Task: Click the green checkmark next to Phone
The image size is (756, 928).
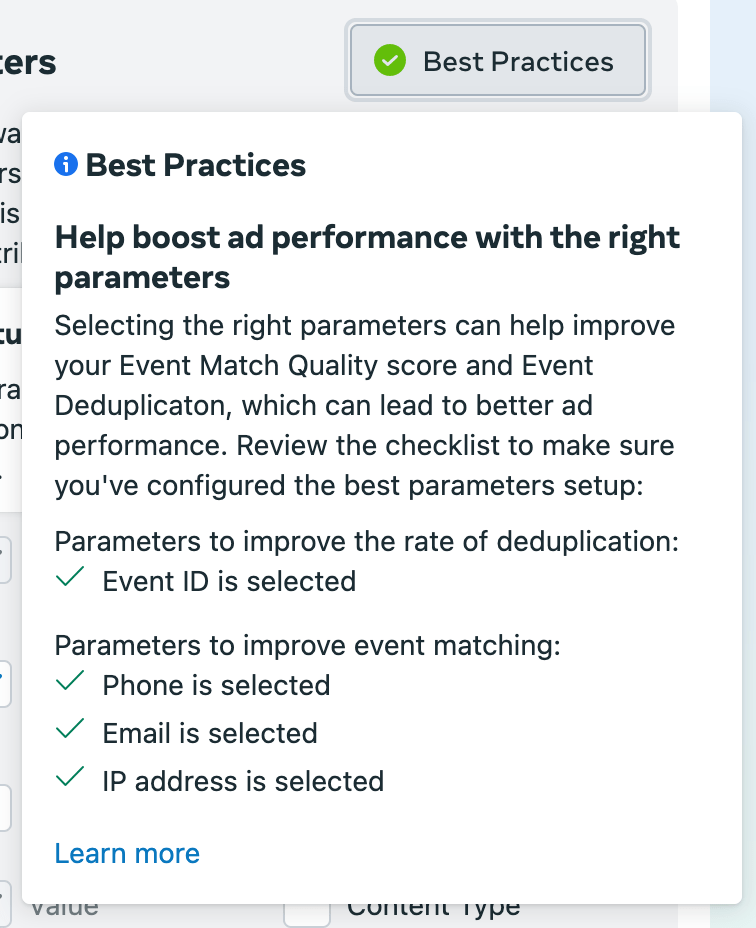Action: pos(69,684)
